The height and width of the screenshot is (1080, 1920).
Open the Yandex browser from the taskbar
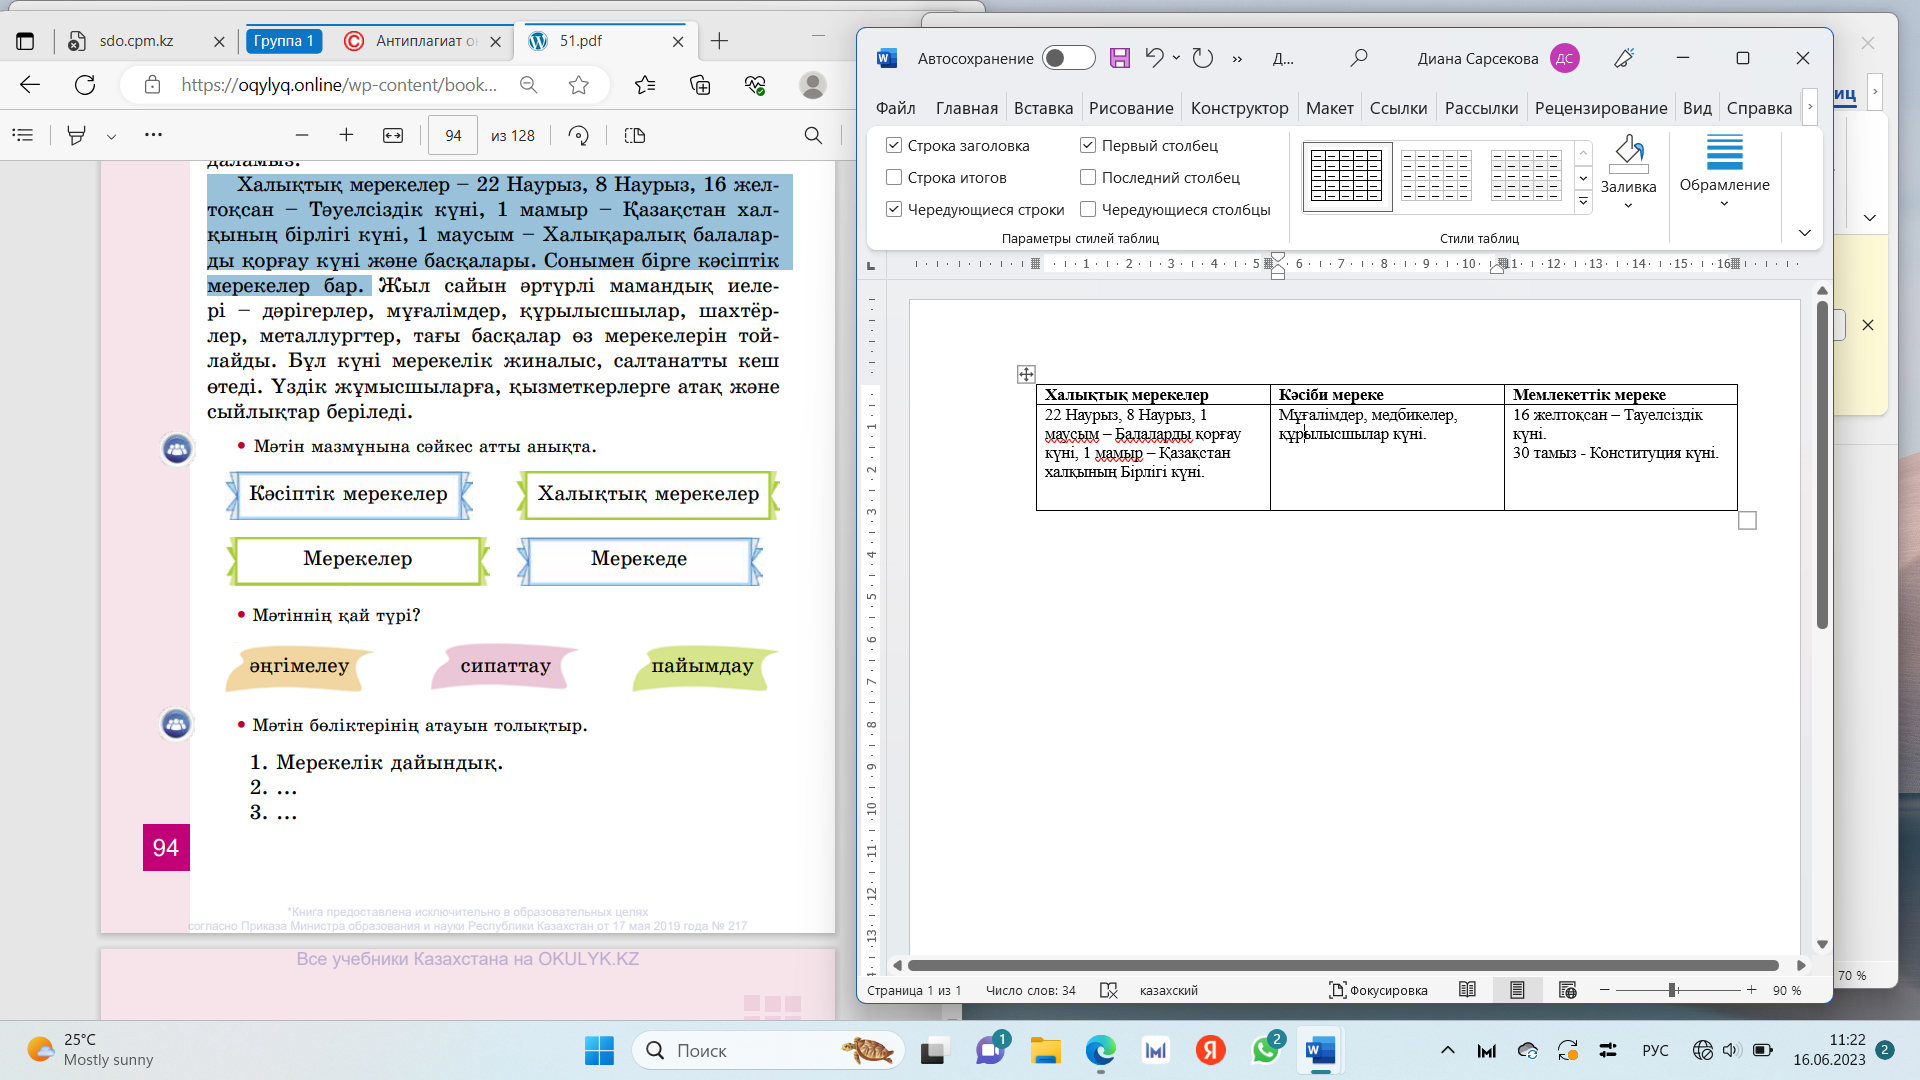(x=1210, y=1050)
